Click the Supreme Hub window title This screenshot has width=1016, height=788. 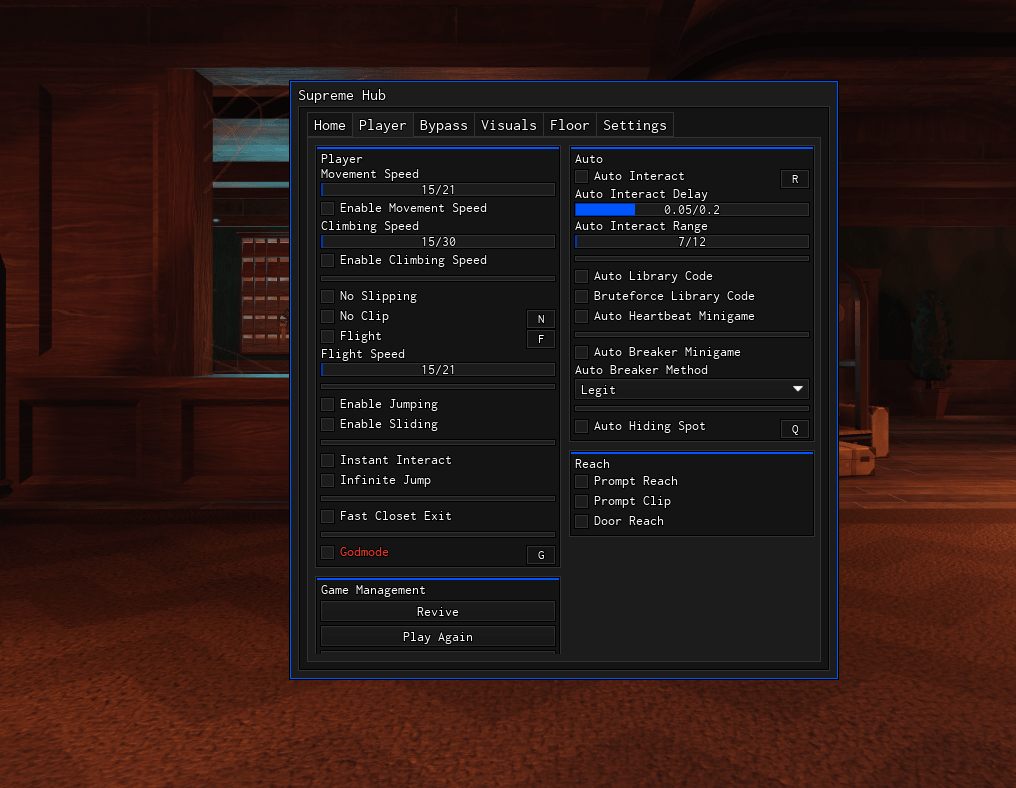pyautogui.click(x=342, y=95)
